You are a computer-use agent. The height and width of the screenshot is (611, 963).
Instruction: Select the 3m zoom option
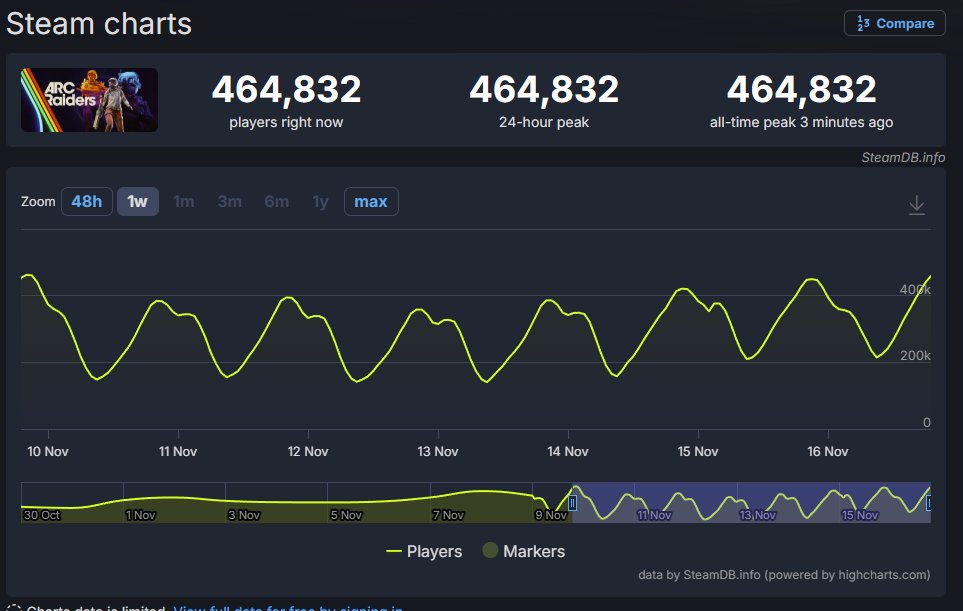tap(229, 201)
